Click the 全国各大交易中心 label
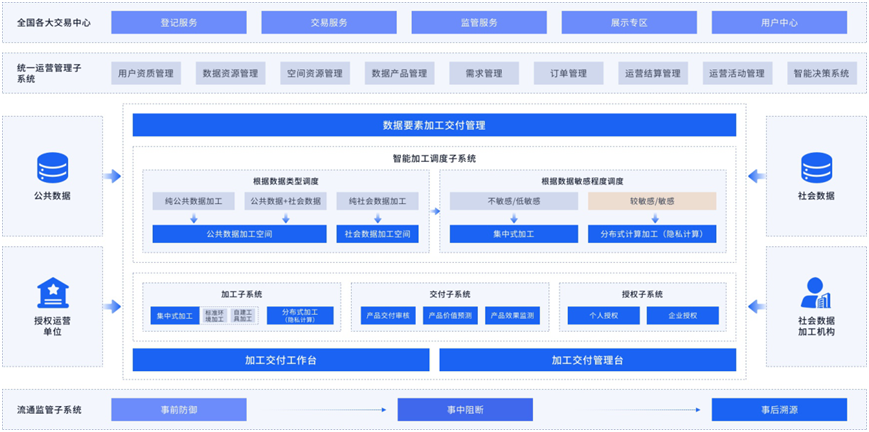 (54, 23)
